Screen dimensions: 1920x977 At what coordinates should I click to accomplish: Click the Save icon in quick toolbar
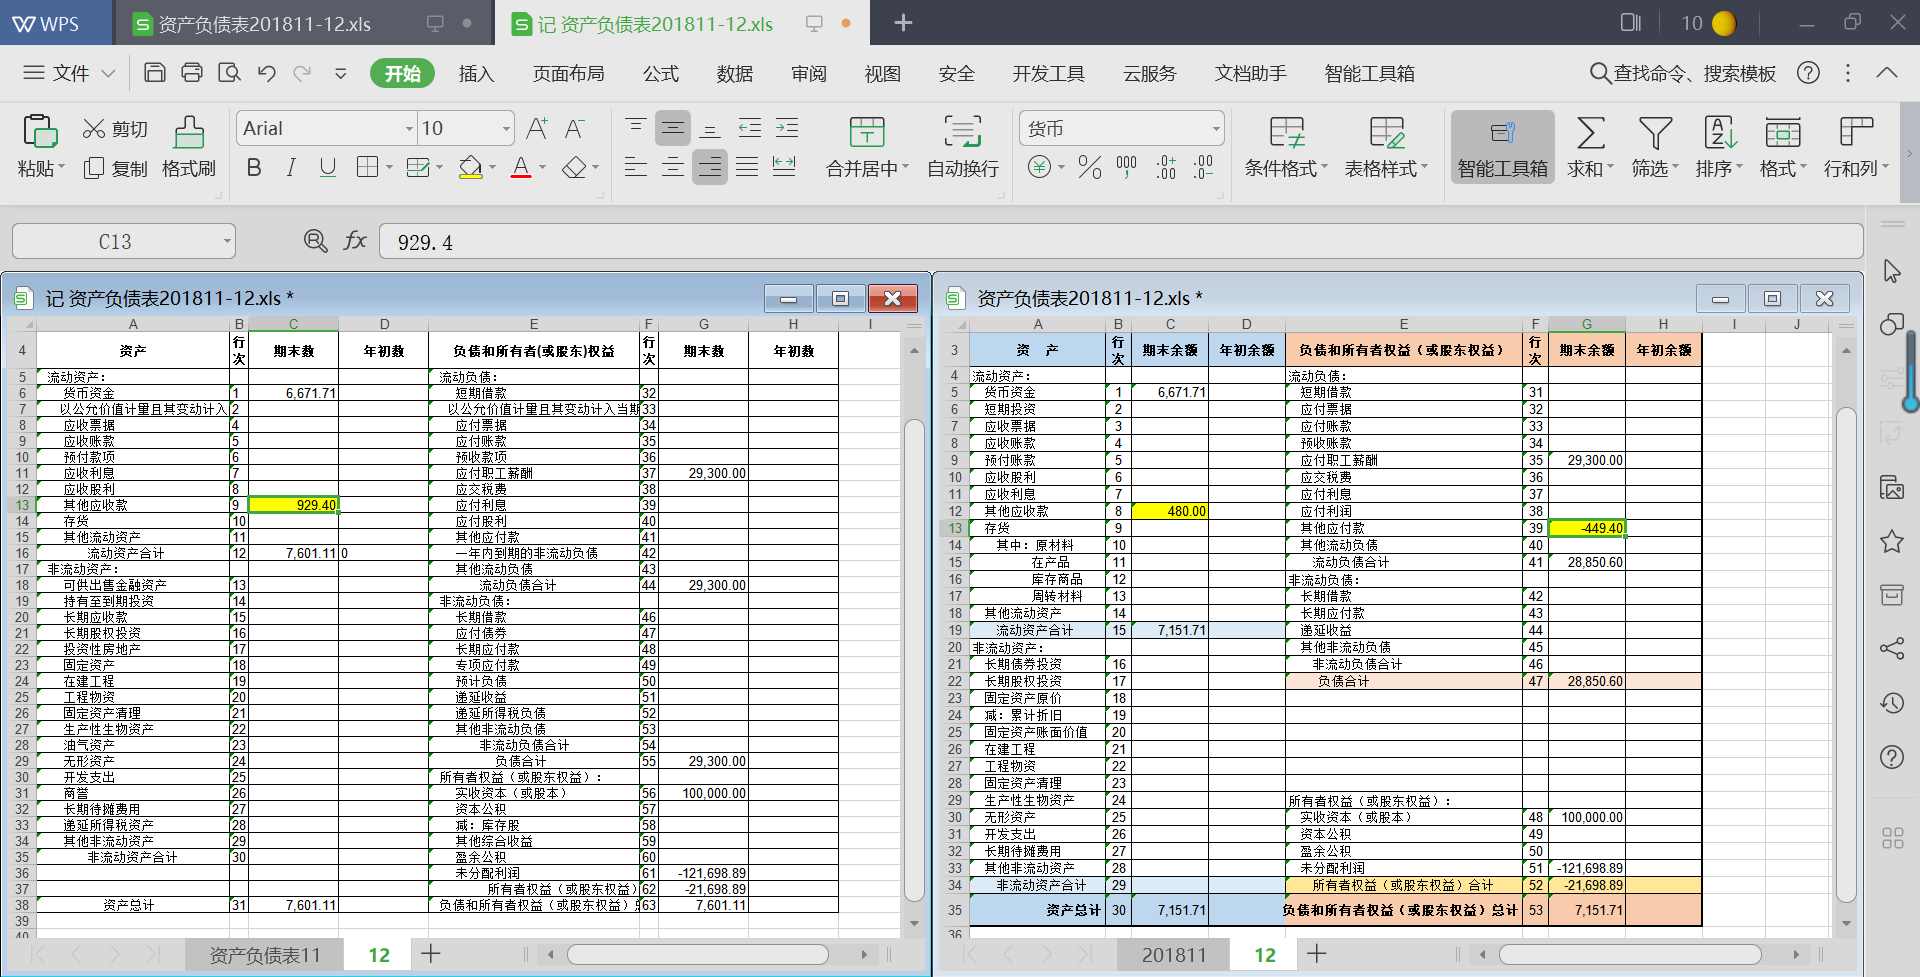155,73
